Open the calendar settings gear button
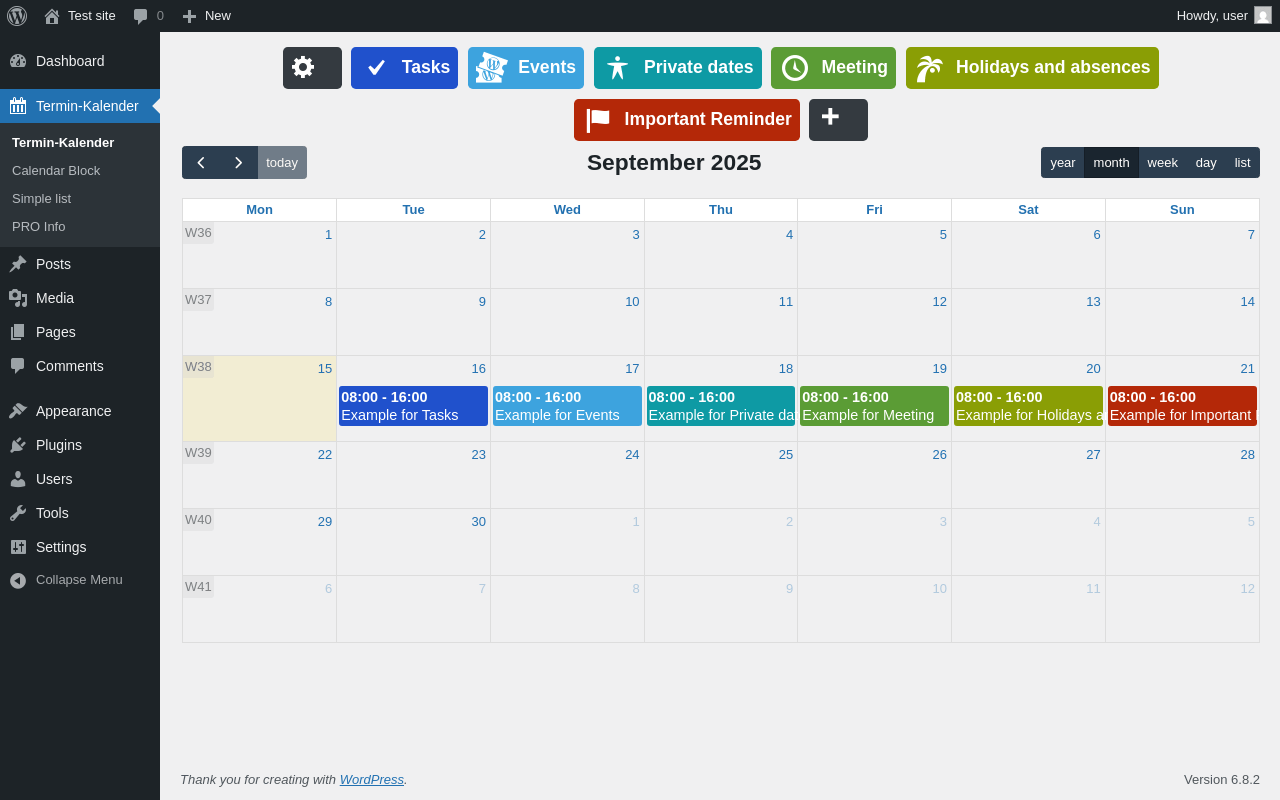 (x=312, y=68)
